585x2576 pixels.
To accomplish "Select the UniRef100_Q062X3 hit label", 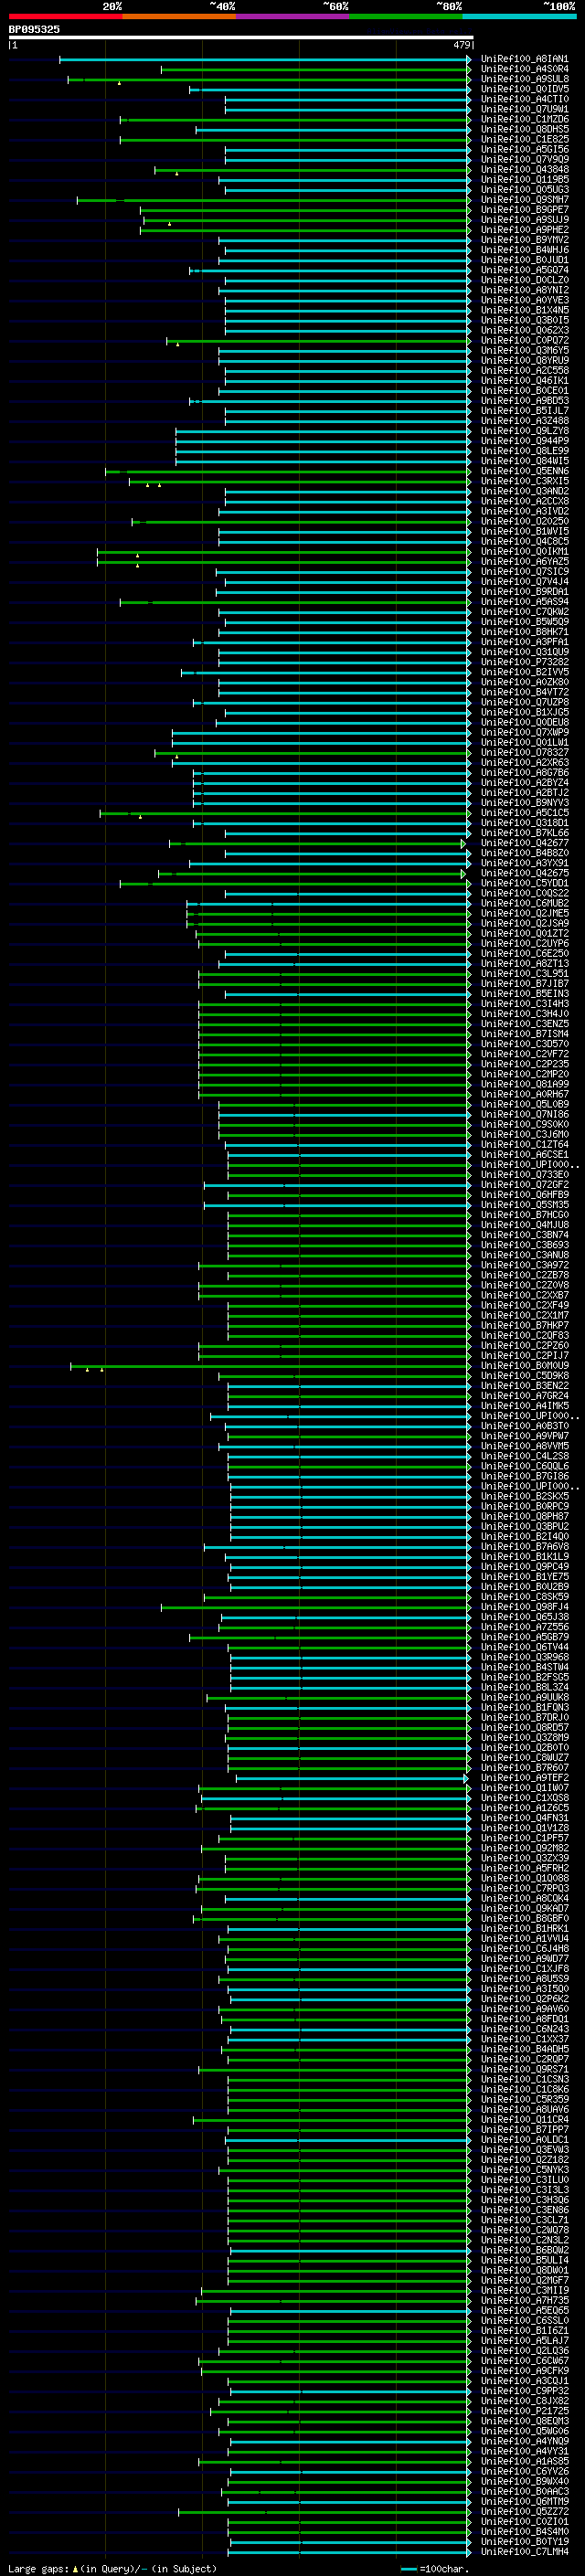I will click(524, 330).
